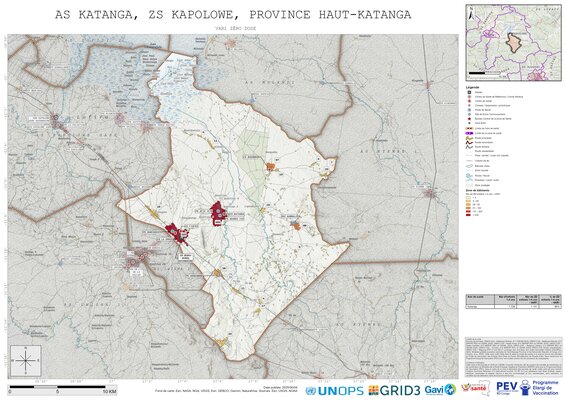Screen dimensions: 566x400
Task: Click the hospital symbol in the legend
Action: (469, 92)
